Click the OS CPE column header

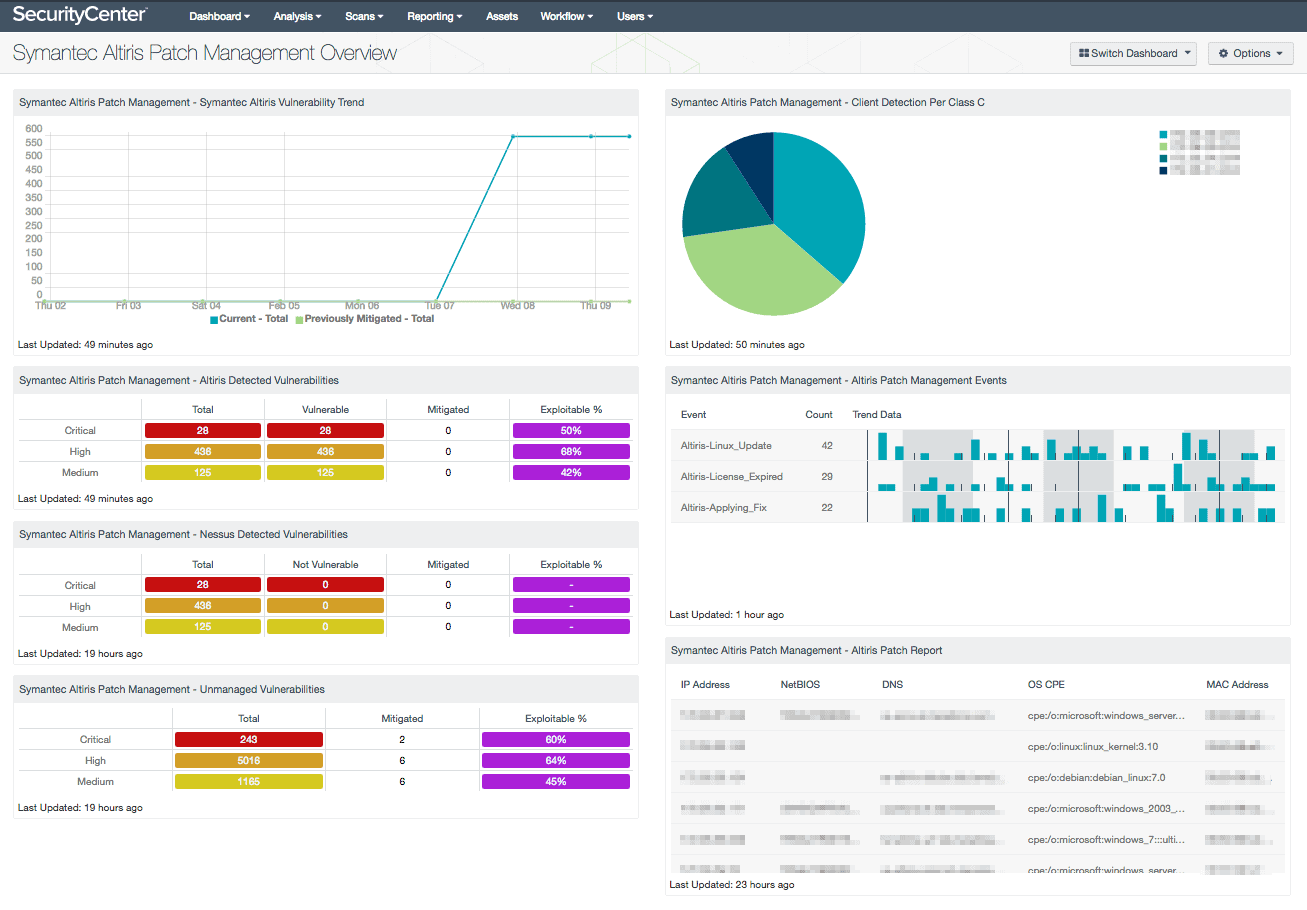coord(1046,685)
